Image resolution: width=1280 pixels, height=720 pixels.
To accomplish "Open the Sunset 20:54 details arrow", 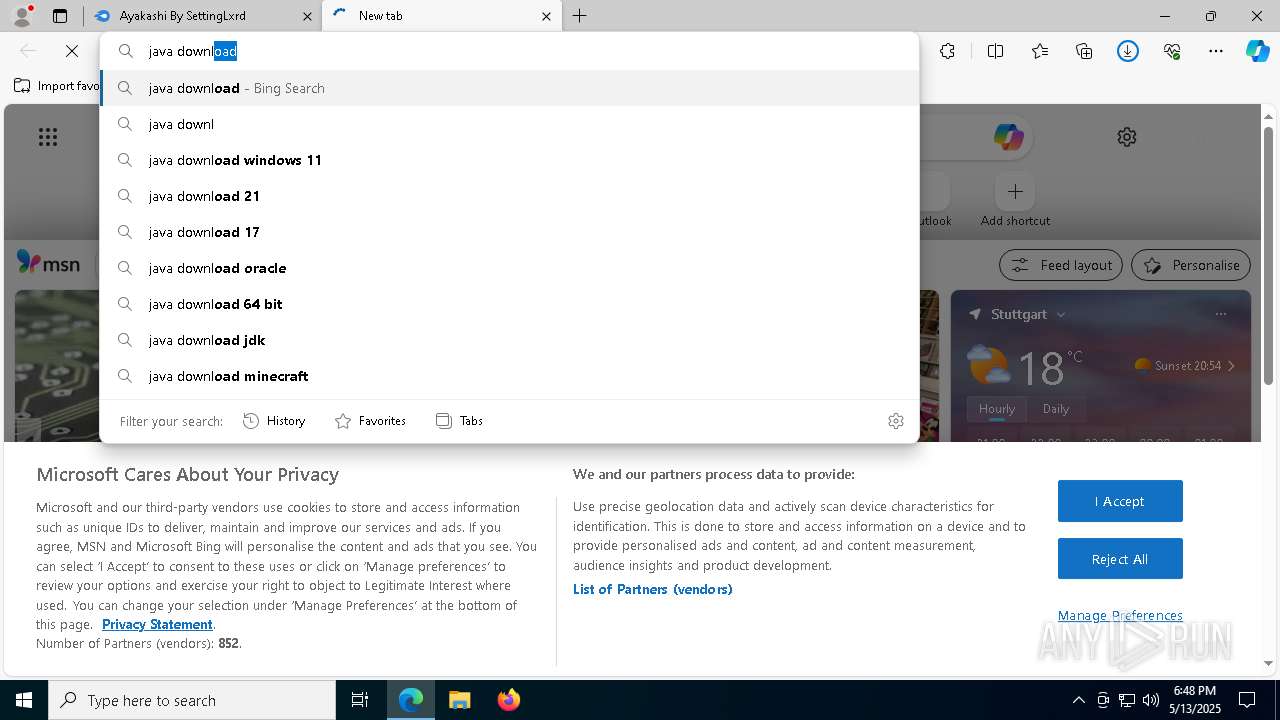I will (x=1231, y=366).
